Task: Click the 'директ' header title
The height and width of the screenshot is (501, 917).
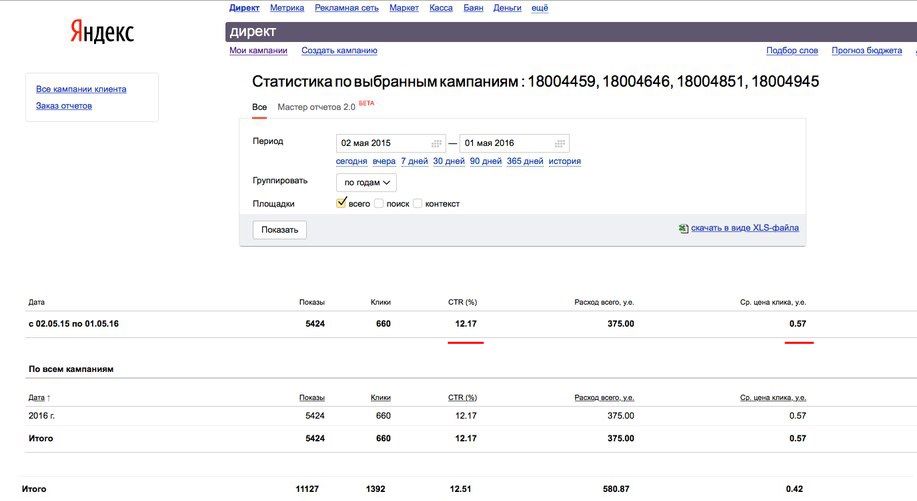Action: (253, 32)
